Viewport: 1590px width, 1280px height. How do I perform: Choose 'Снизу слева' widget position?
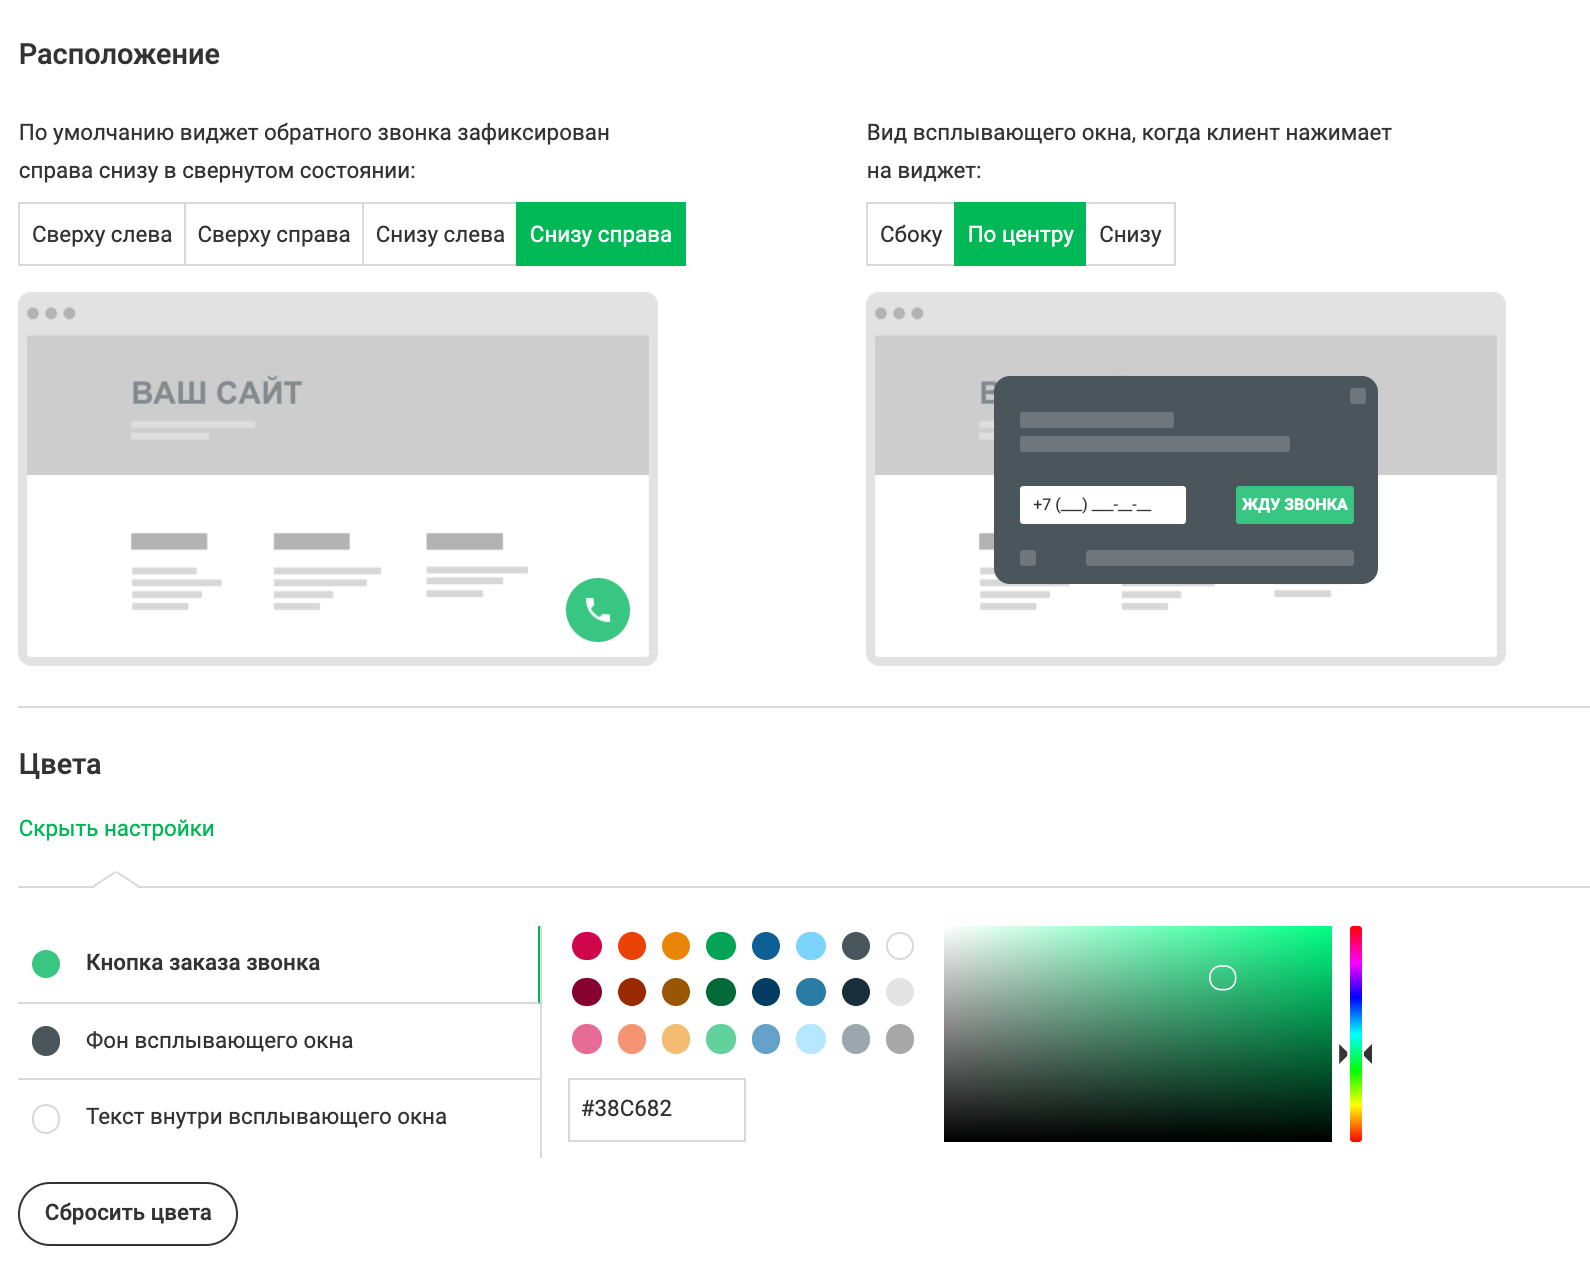click(x=440, y=234)
